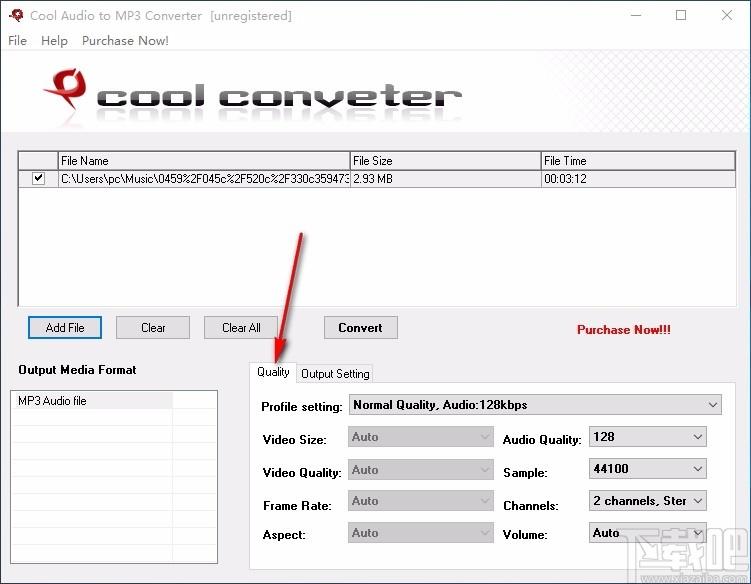The image size is (751, 584).
Task: Click the File Time column header
Action: (638, 161)
